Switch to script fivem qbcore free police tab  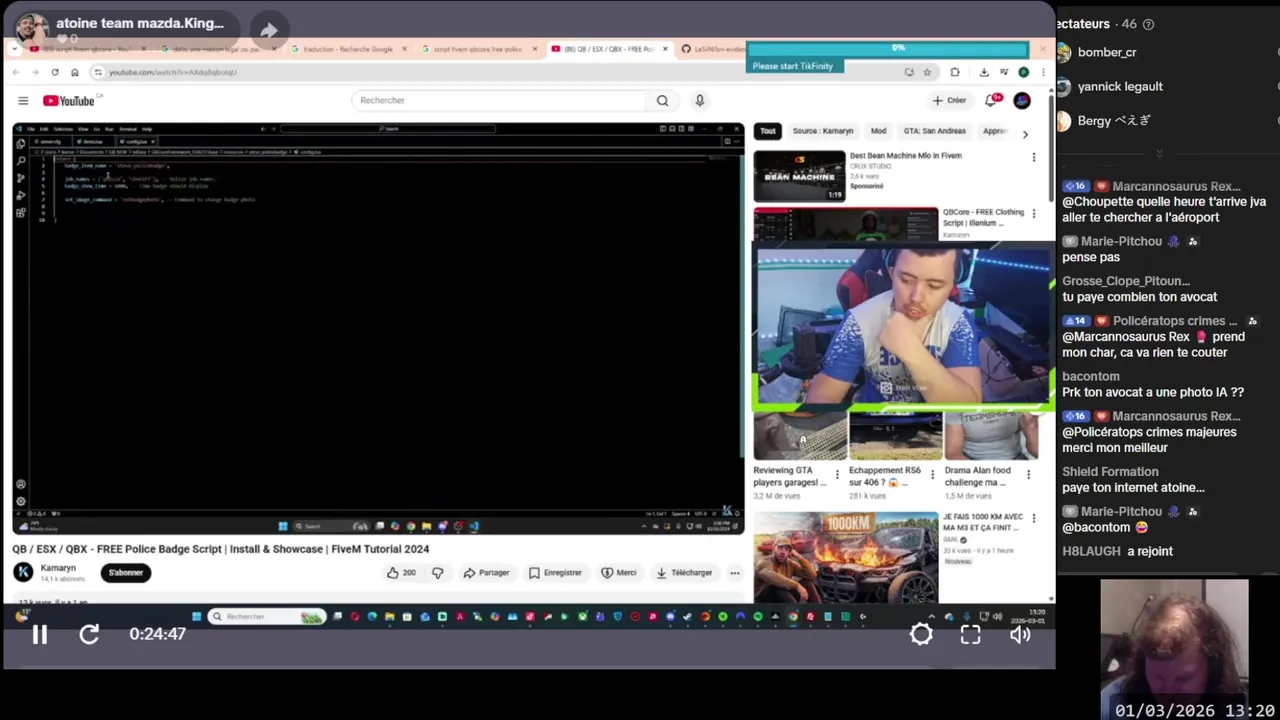point(475,49)
